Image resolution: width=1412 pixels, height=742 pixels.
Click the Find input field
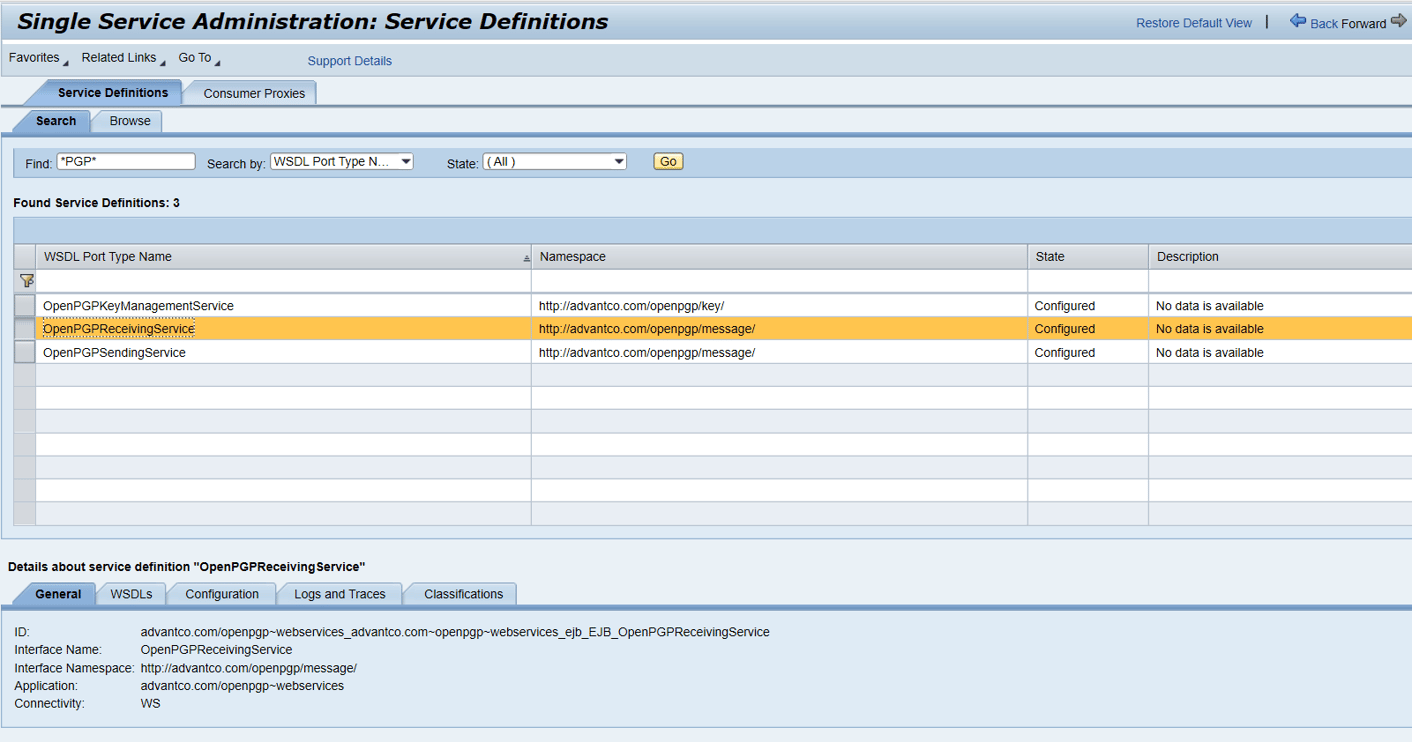coord(126,162)
